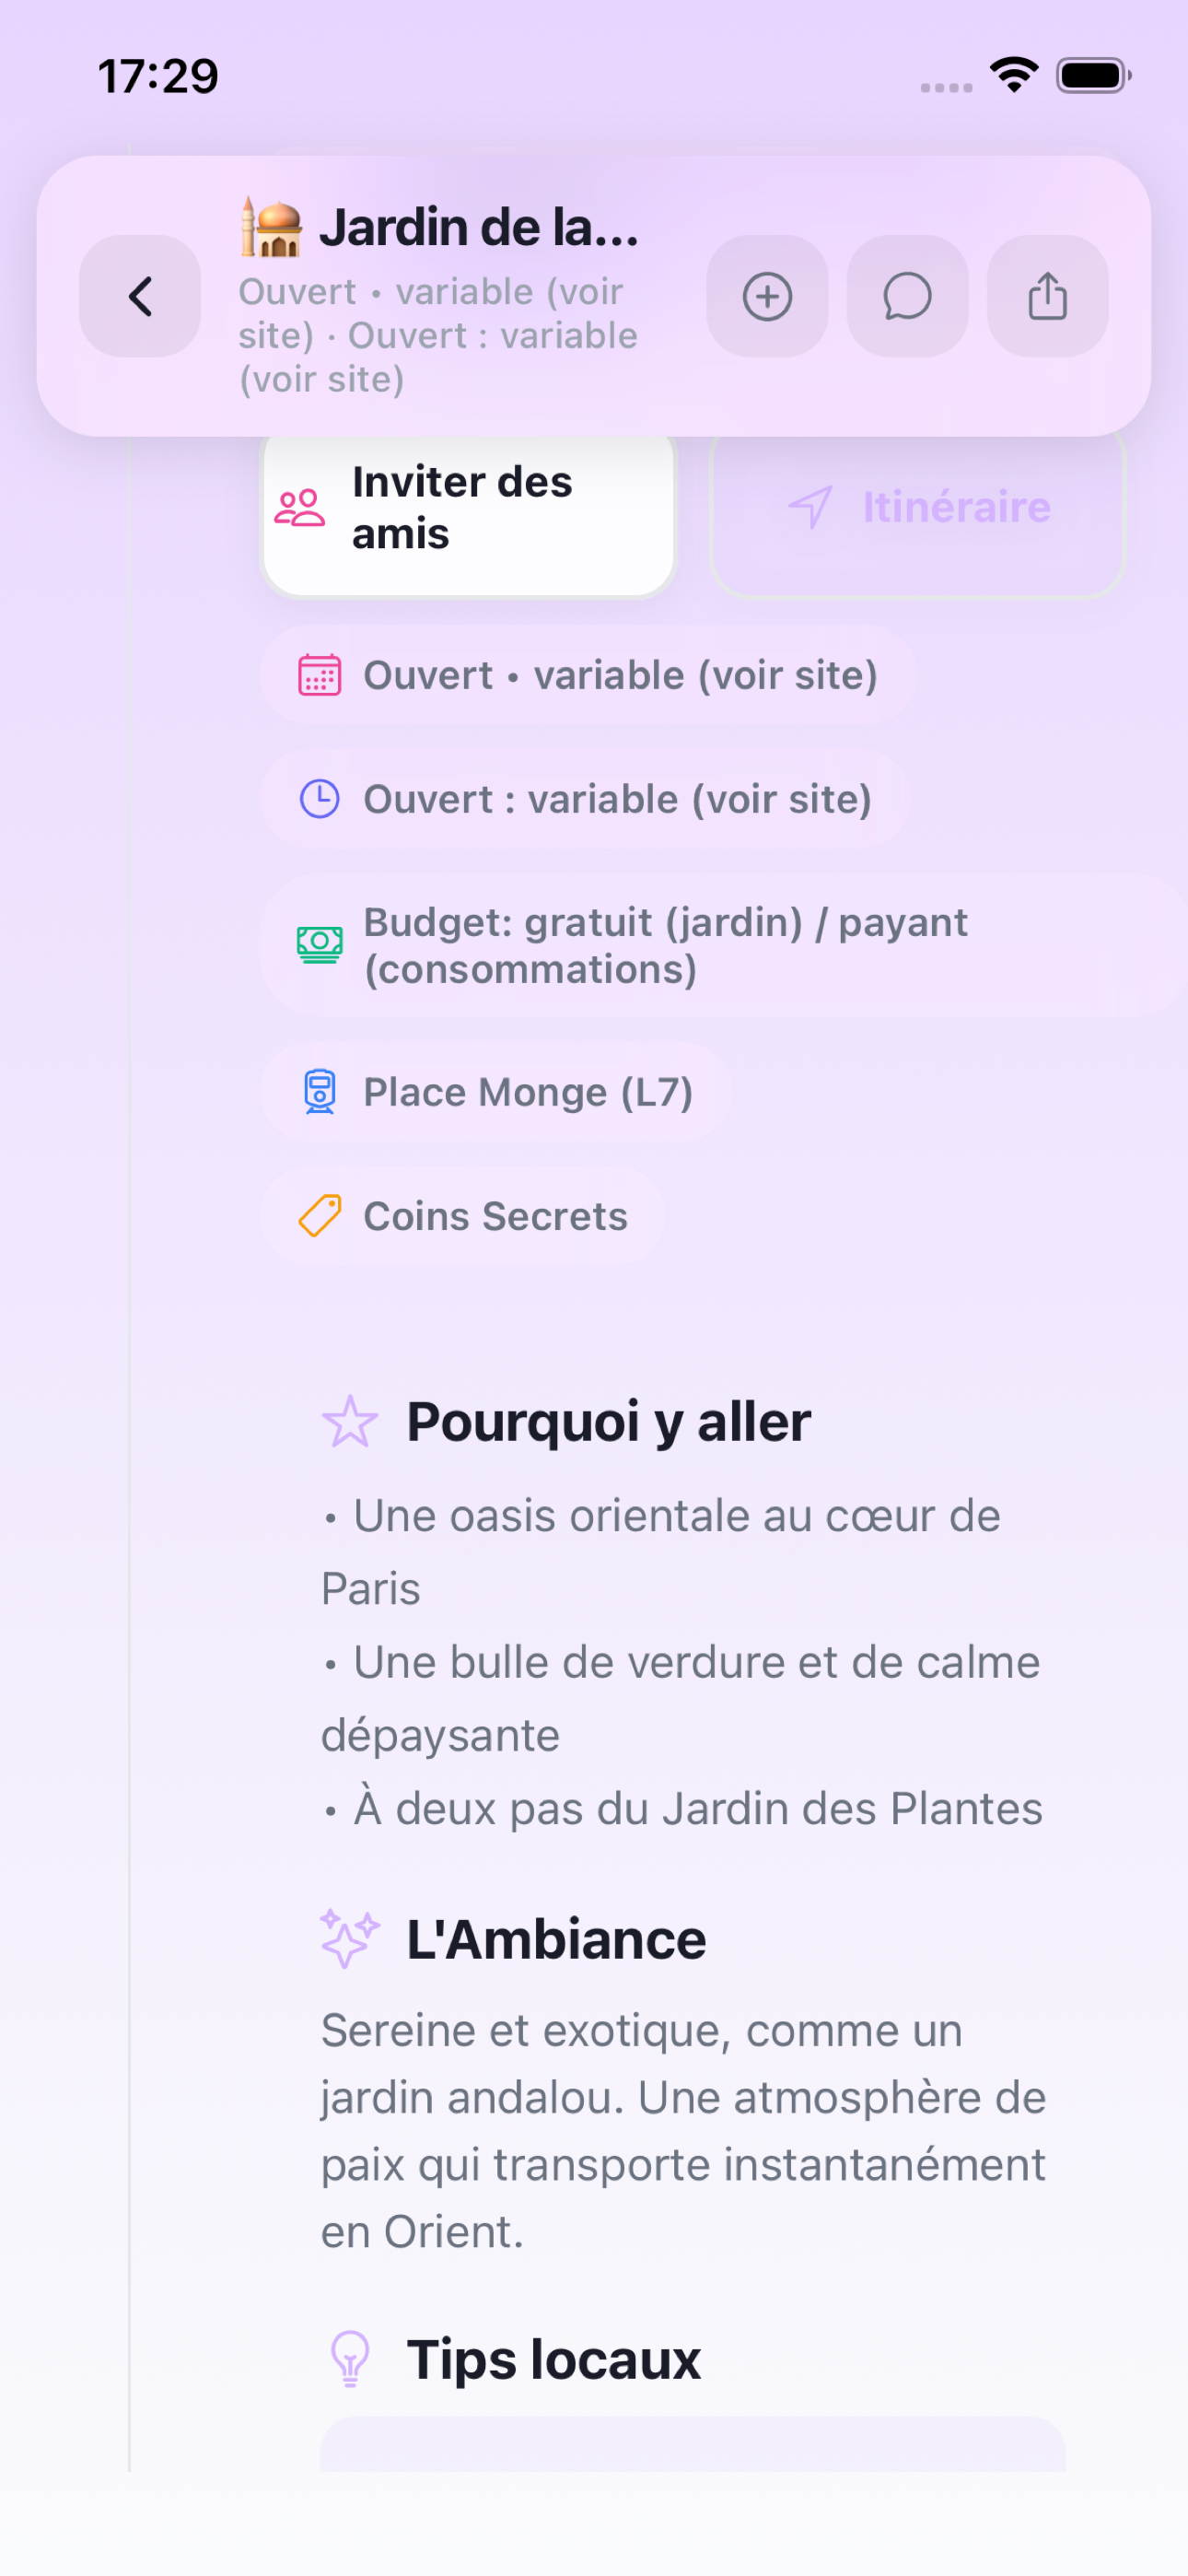Screen dimensions: 1188x2576
Task: Tap the blue metro train icon
Action: (x=320, y=1092)
